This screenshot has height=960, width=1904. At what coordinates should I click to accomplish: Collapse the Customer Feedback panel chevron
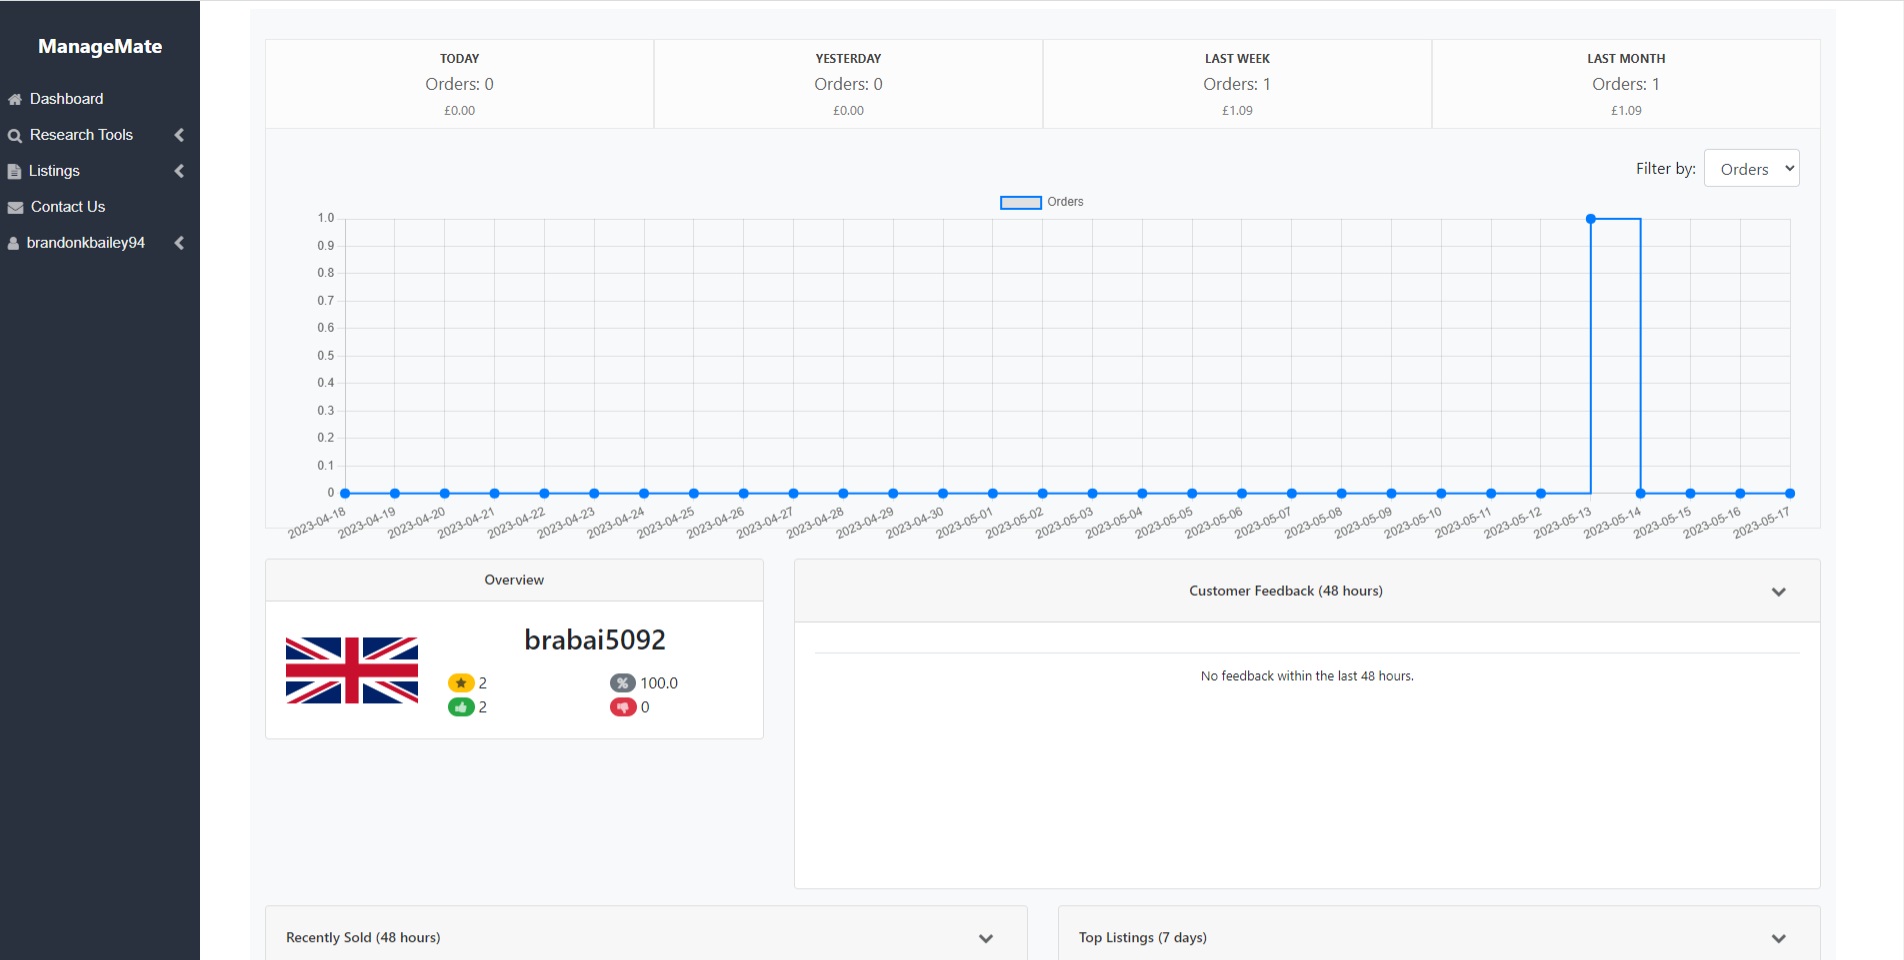[1778, 592]
